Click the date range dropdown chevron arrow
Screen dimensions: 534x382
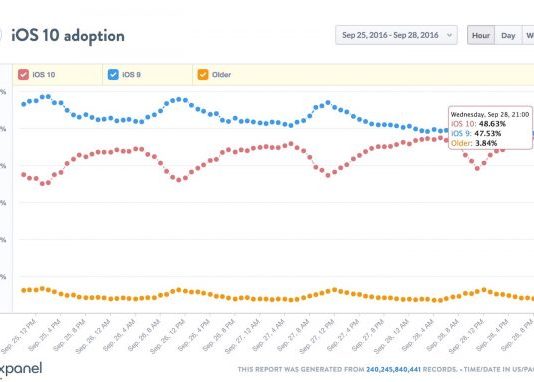click(449, 35)
